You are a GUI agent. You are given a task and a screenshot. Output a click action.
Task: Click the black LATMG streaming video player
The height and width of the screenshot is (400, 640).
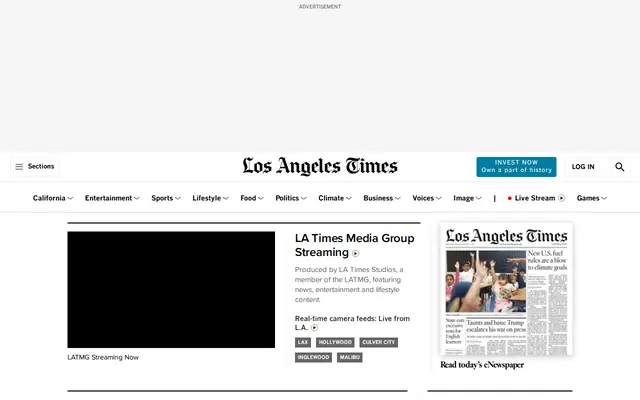tap(171, 290)
